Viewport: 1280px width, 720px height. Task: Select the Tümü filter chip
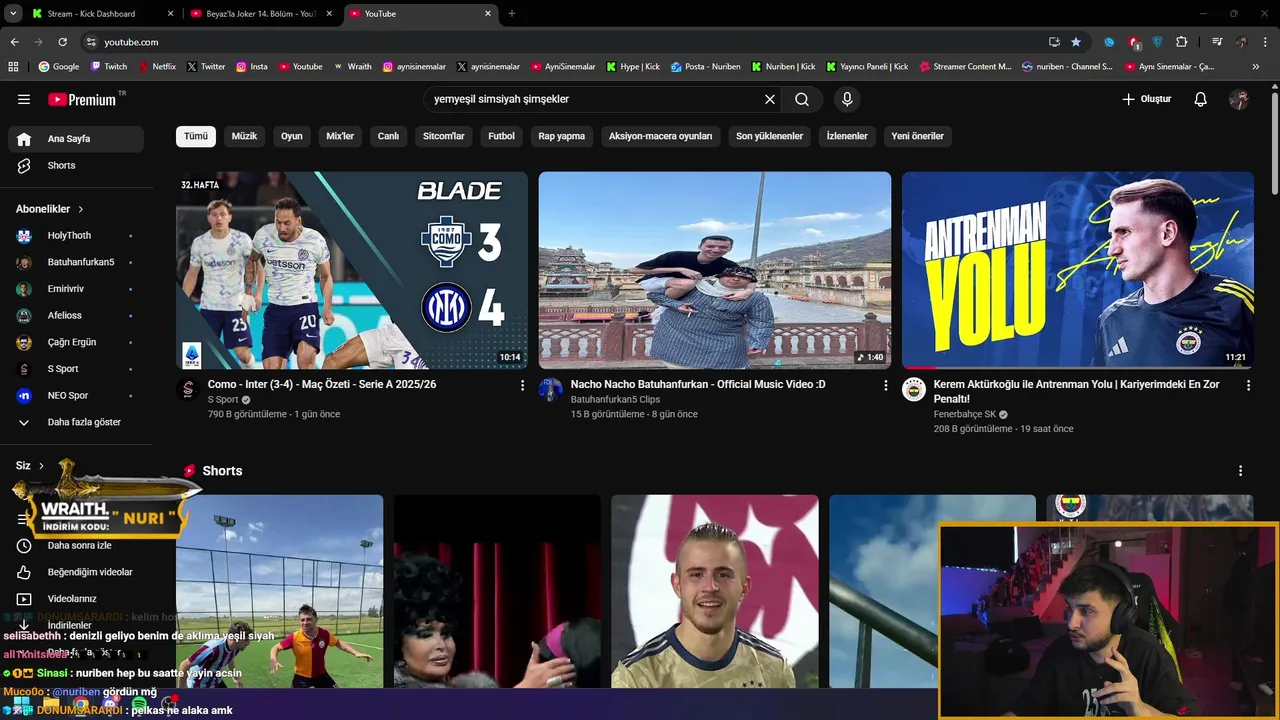coord(196,136)
